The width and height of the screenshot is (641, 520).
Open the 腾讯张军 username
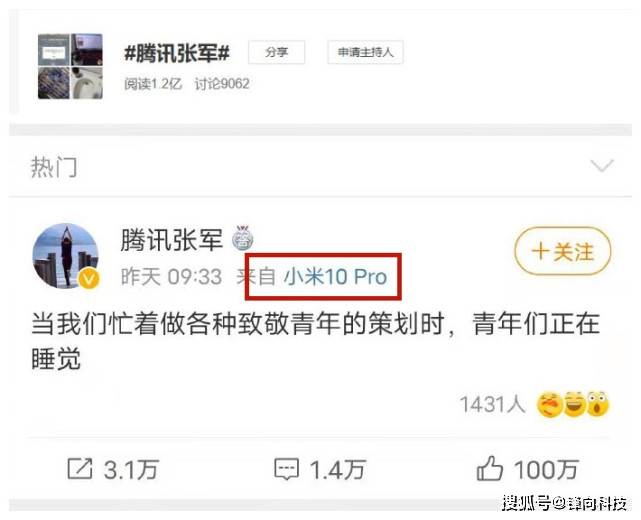coord(172,239)
